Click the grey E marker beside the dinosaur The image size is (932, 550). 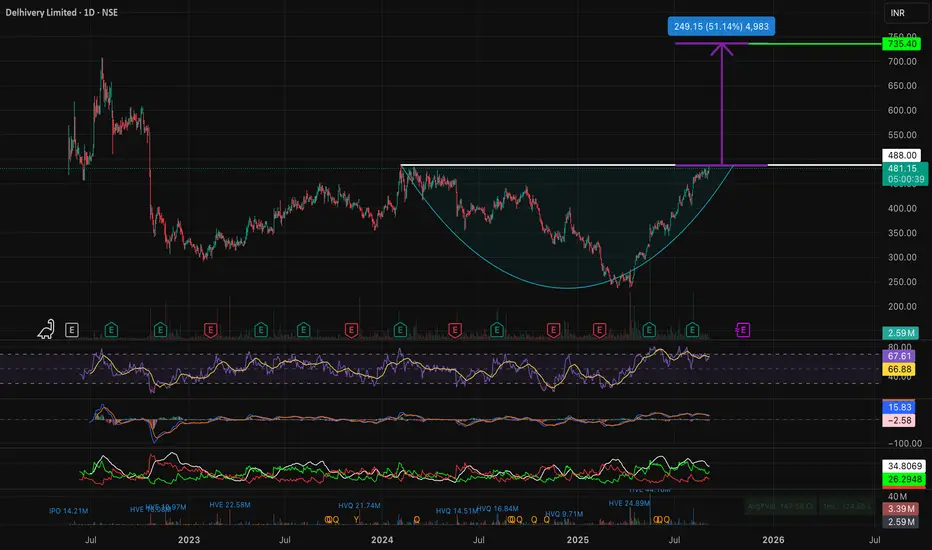72,329
